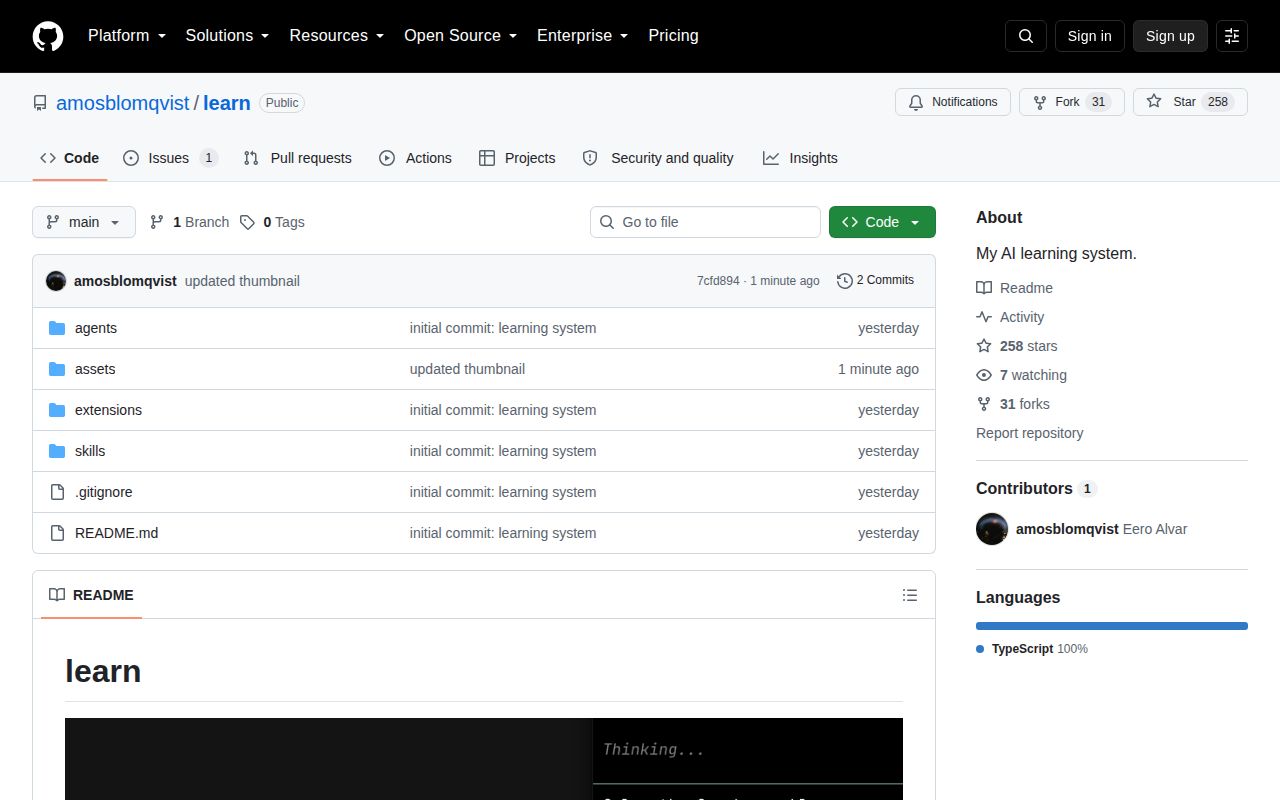View the 2 Commits history
This screenshot has width=1280, height=800.
click(x=875, y=280)
